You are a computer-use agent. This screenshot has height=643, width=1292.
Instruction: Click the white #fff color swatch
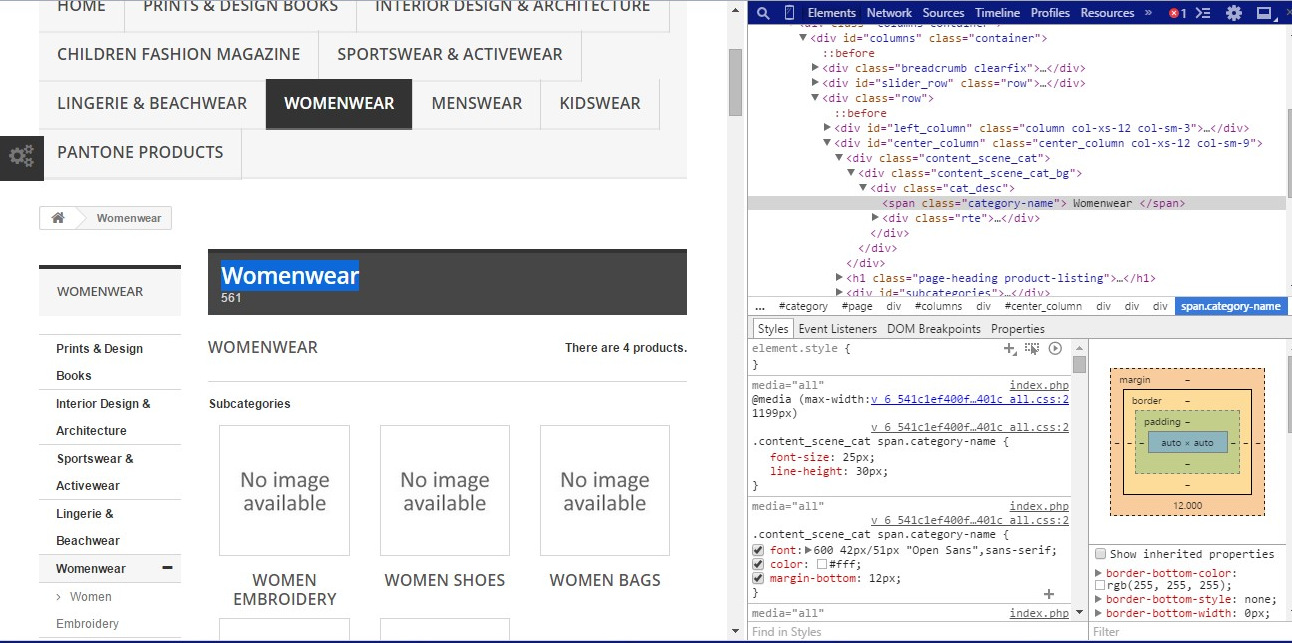tap(822, 565)
